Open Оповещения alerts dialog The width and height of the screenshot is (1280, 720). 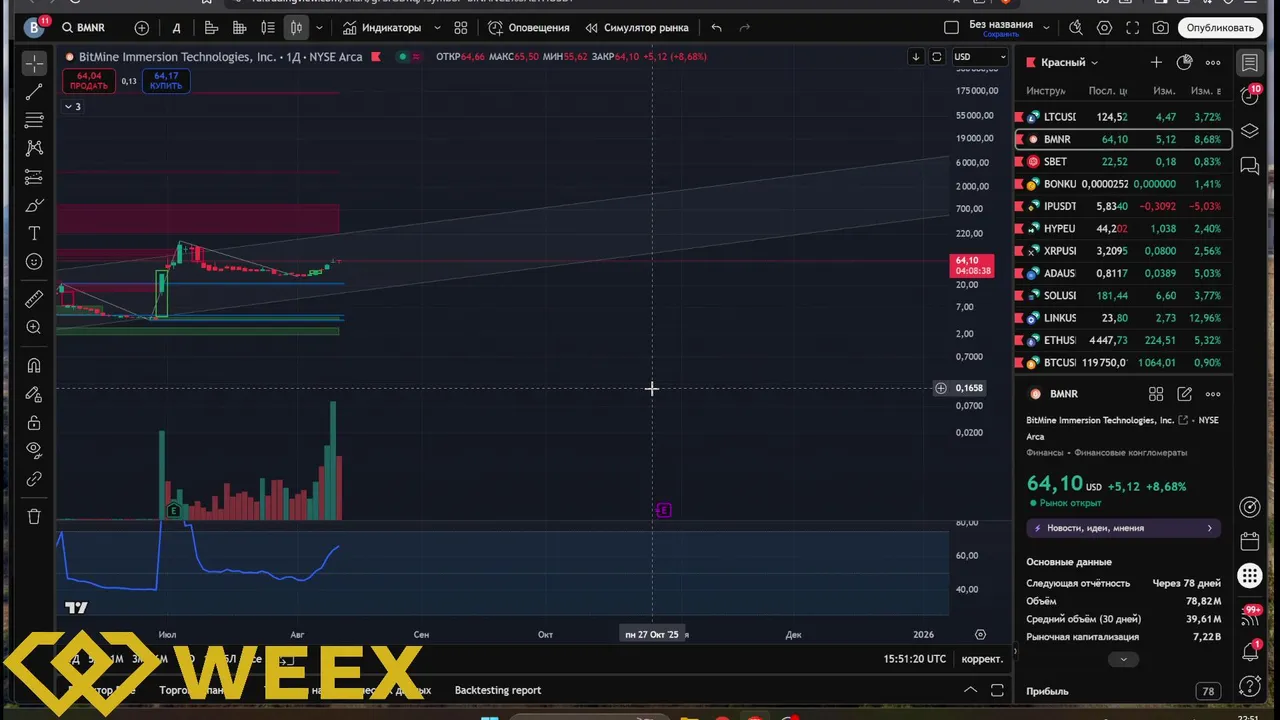[x=529, y=28]
